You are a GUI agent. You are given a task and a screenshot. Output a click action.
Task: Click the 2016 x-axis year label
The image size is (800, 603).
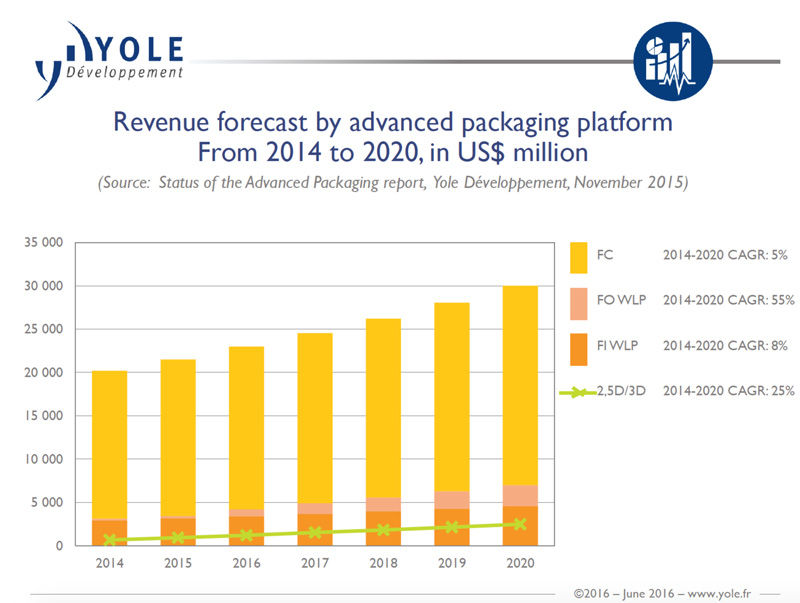246,563
